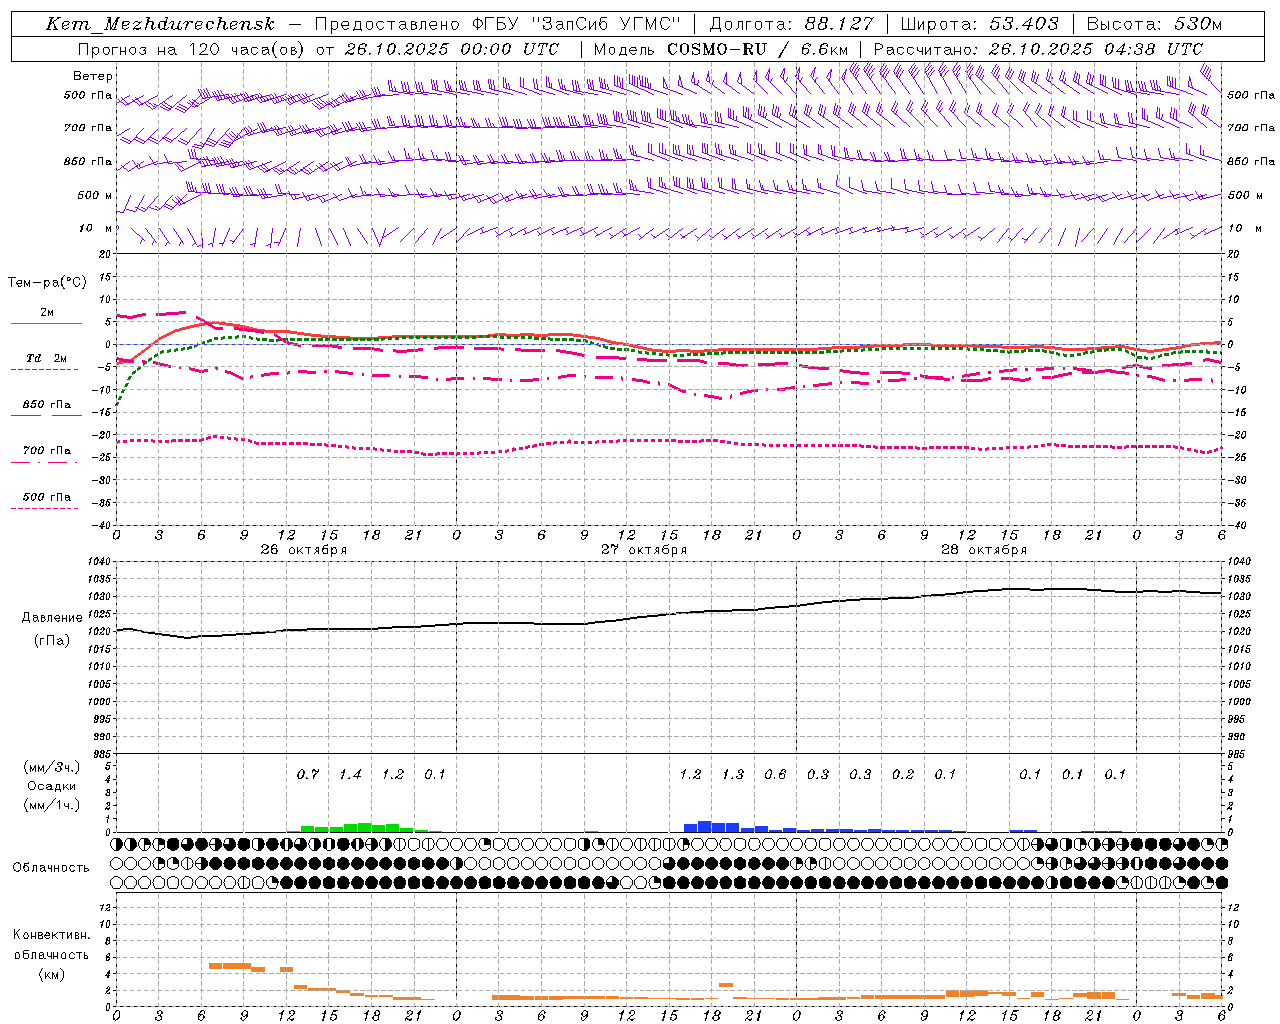Click the date label 26 октября

point(304,550)
